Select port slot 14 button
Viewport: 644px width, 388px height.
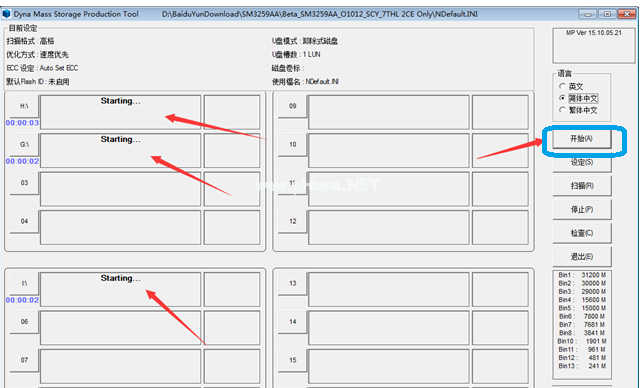(292, 322)
